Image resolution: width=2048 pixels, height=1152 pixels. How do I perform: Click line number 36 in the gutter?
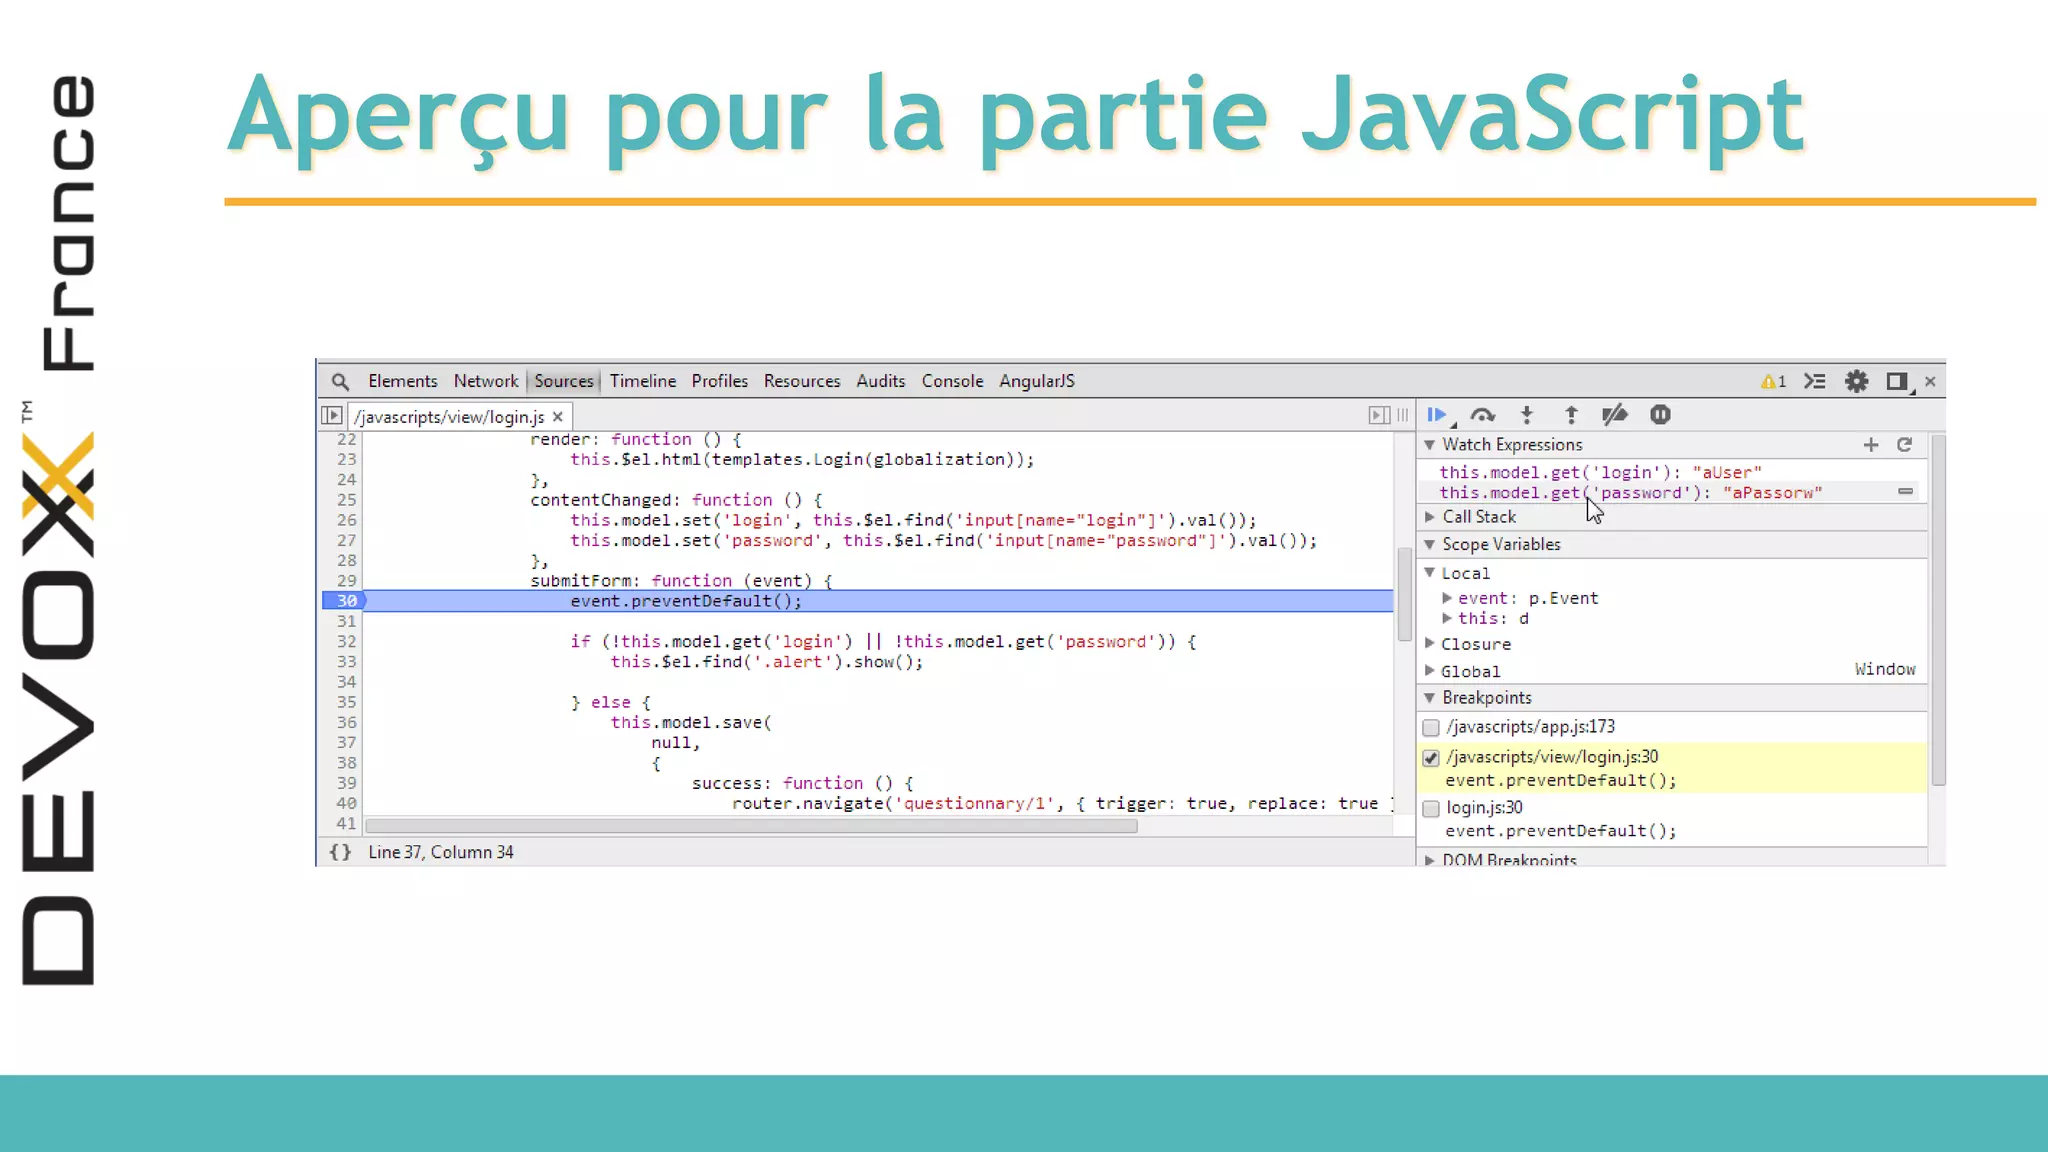tap(346, 723)
